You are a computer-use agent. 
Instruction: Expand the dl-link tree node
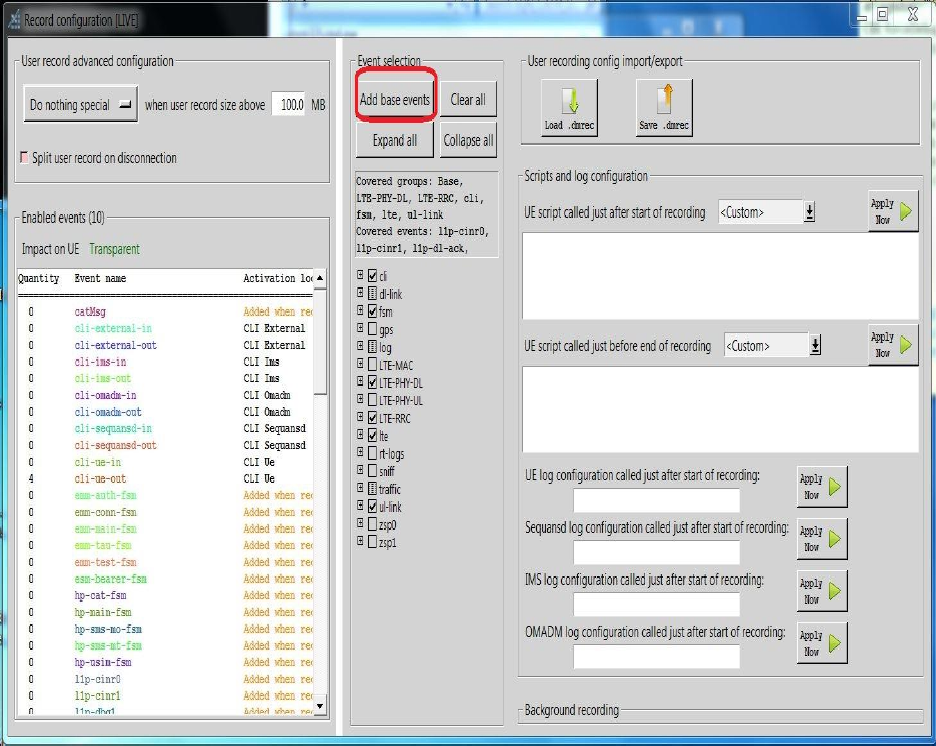(x=360, y=292)
